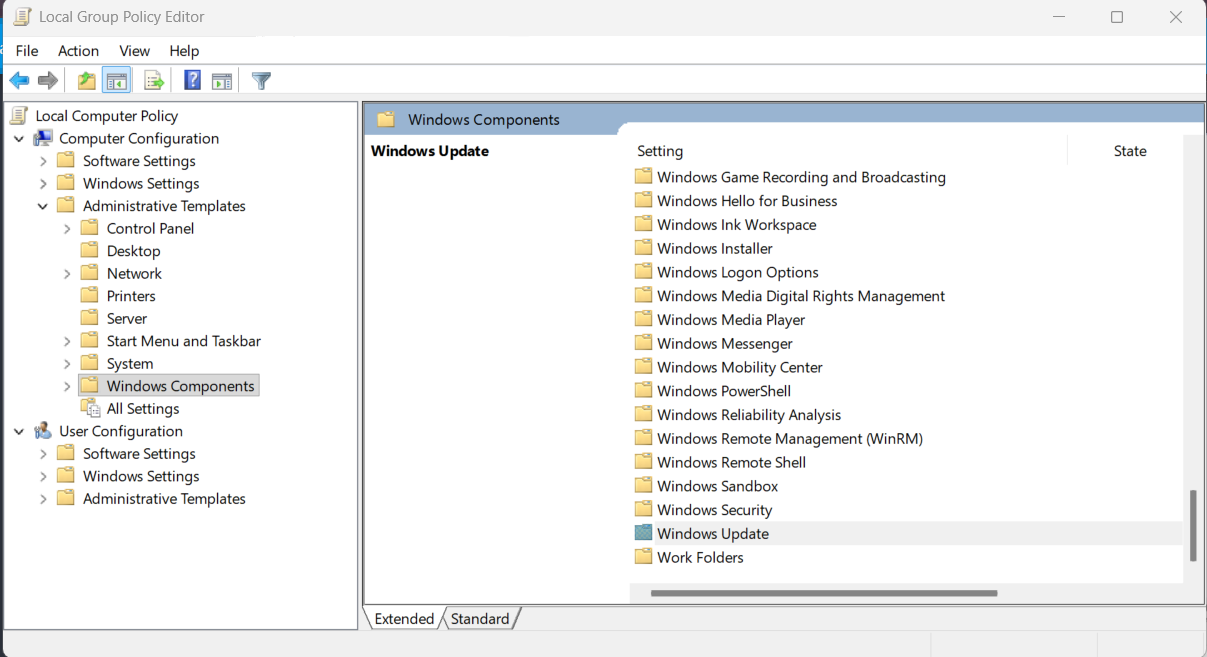Switch to the Standard tab
This screenshot has width=1207, height=657.
[480, 619]
